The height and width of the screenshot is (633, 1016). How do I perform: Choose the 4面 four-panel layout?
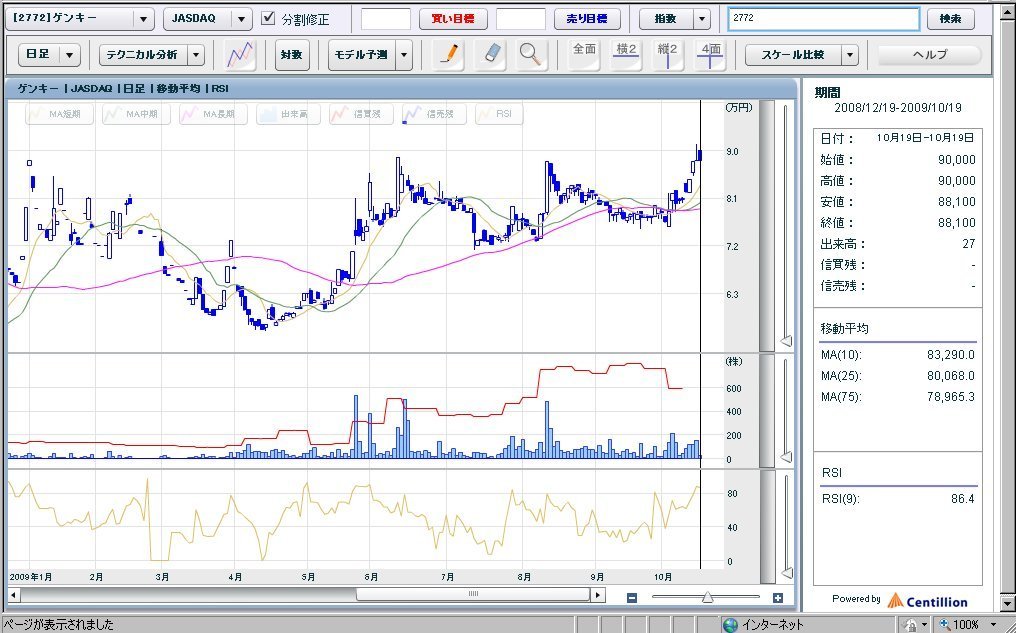[x=710, y=55]
